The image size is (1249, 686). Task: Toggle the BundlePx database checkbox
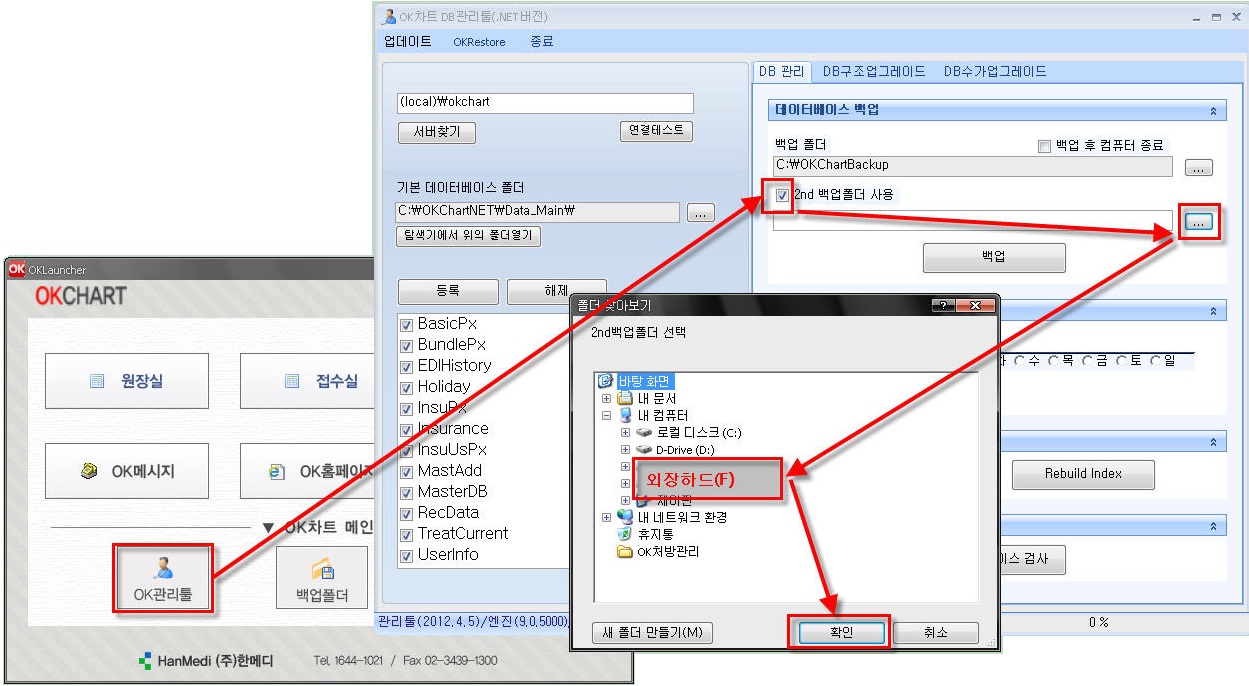click(x=407, y=345)
